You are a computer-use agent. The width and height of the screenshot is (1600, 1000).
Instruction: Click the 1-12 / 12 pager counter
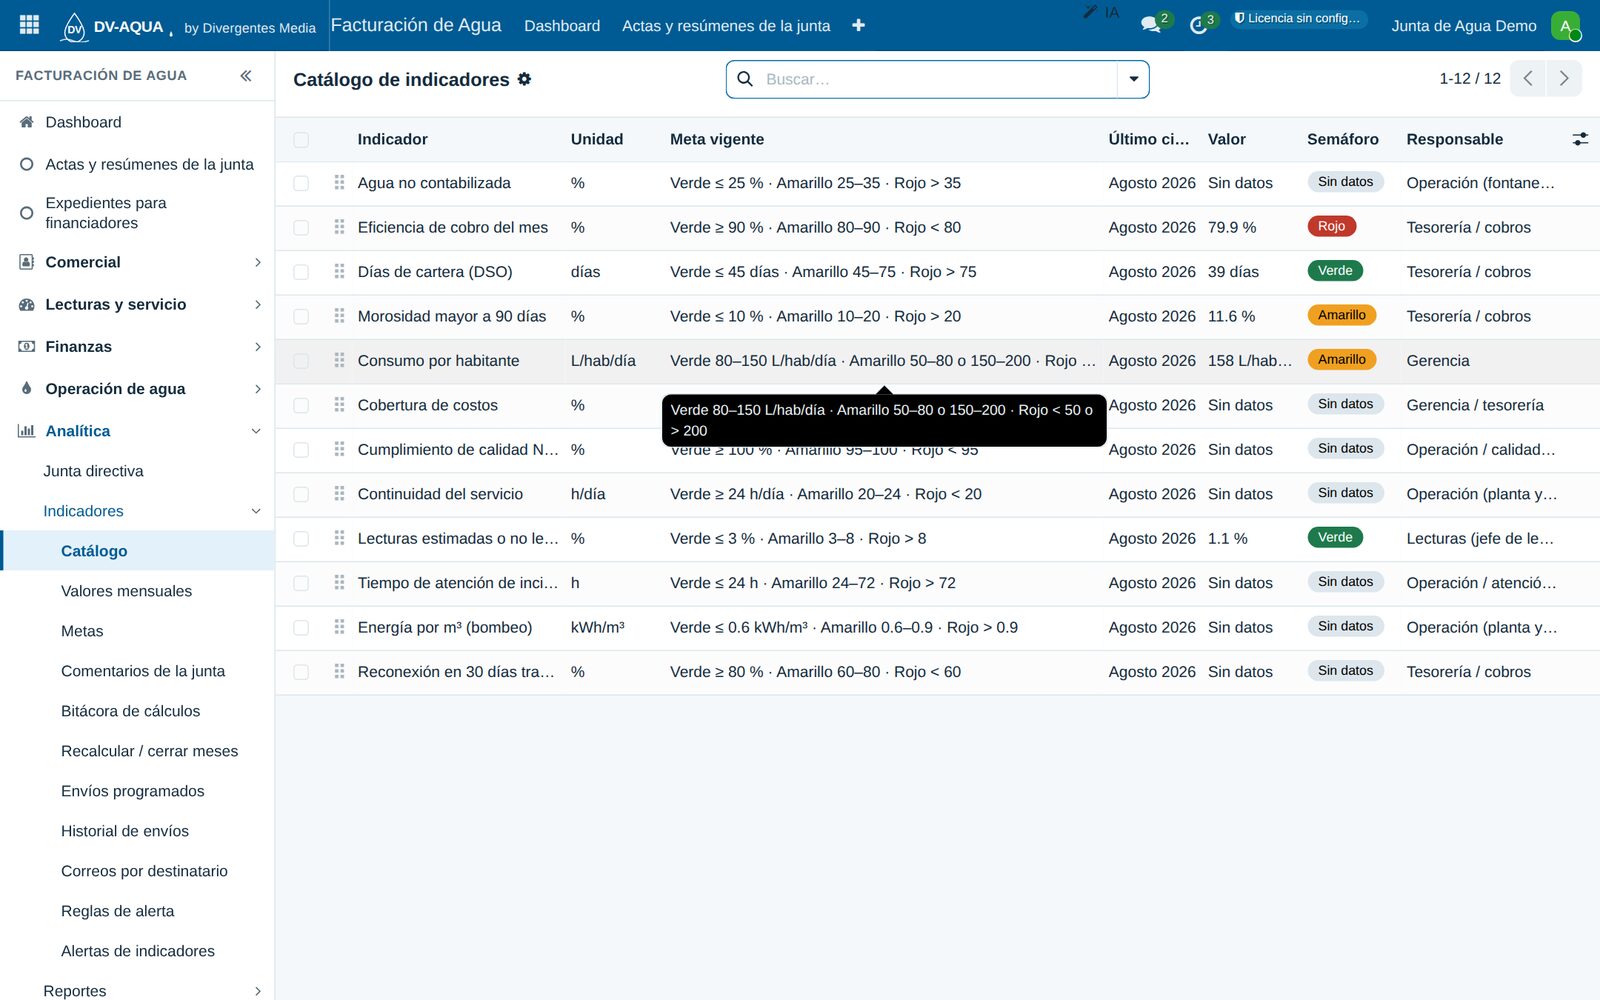1469,78
